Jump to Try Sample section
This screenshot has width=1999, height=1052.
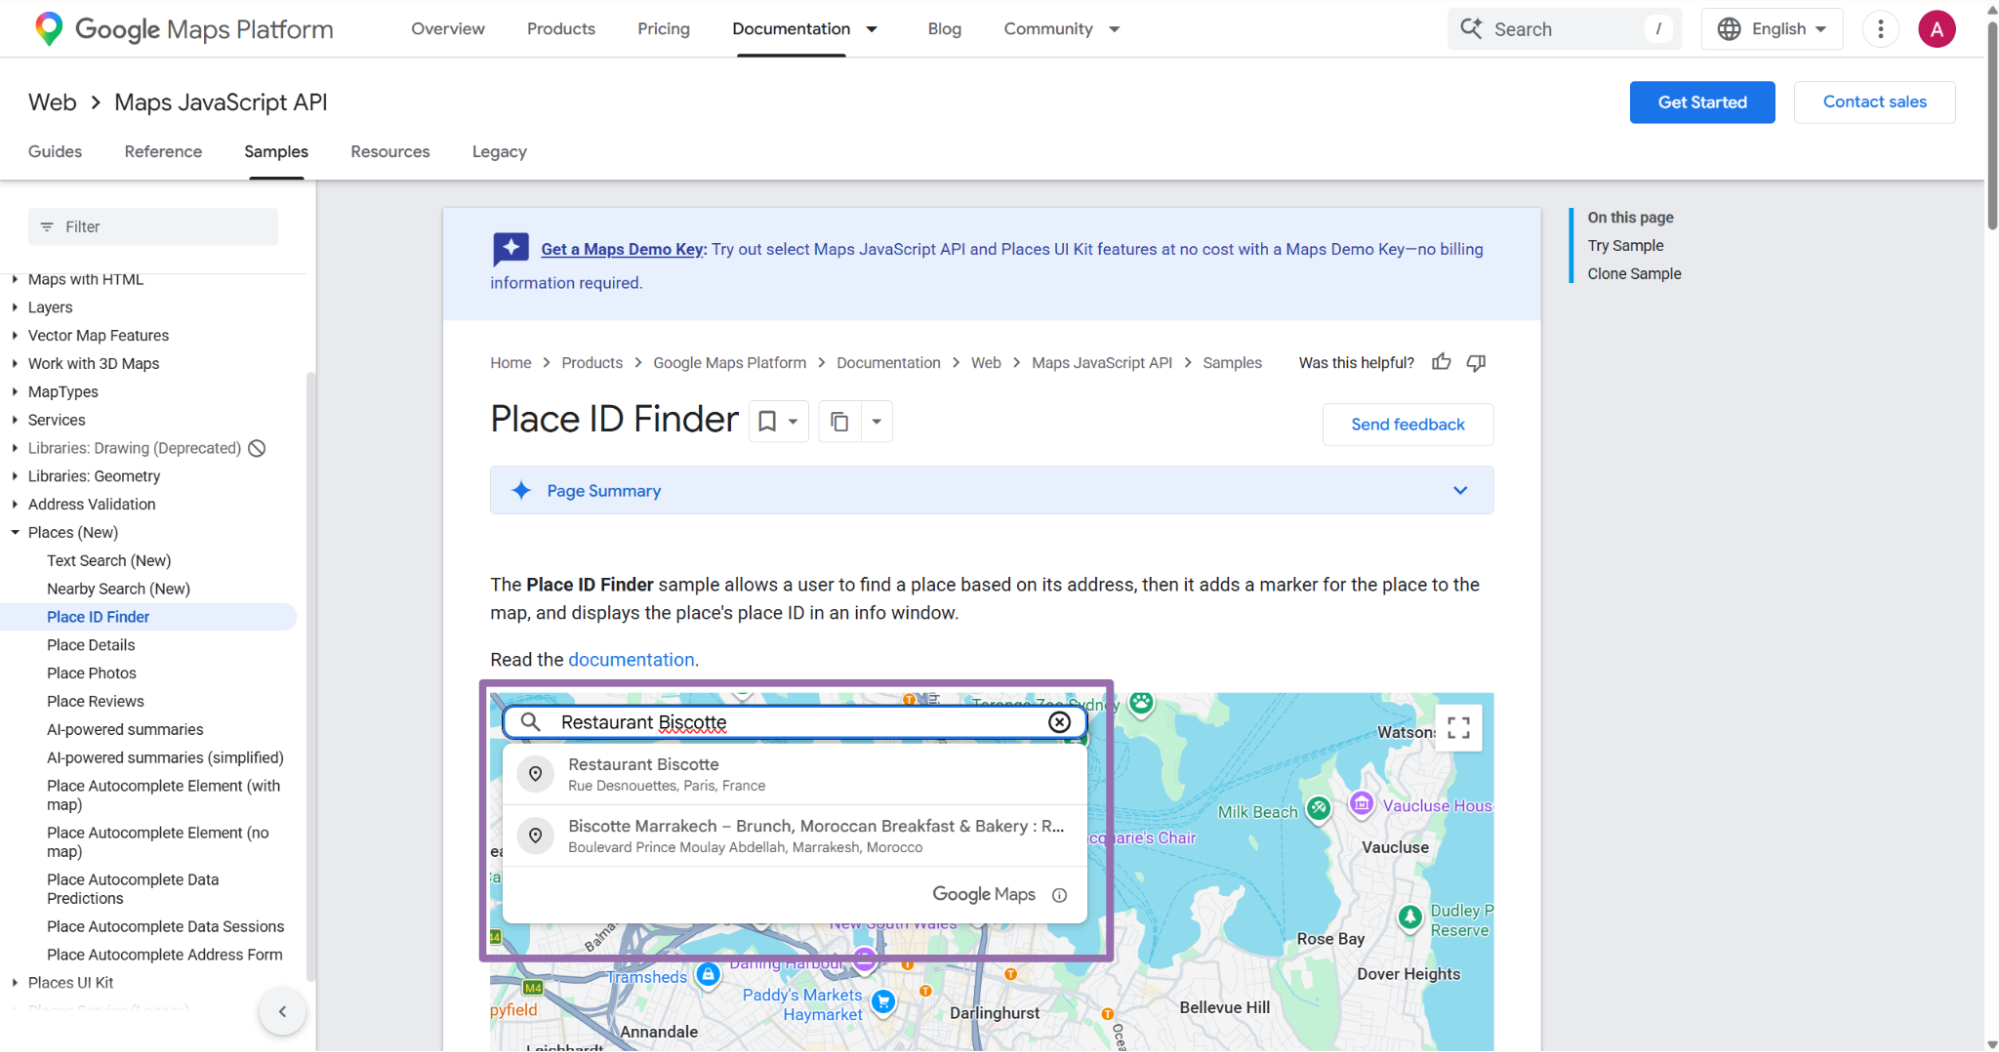(x=1625, y=245)
